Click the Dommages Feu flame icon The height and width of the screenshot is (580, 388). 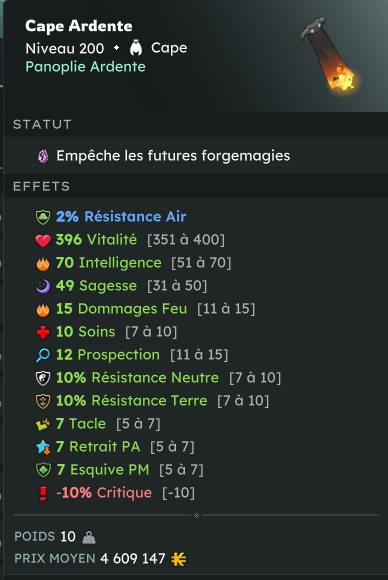click(x=43, y=309)
